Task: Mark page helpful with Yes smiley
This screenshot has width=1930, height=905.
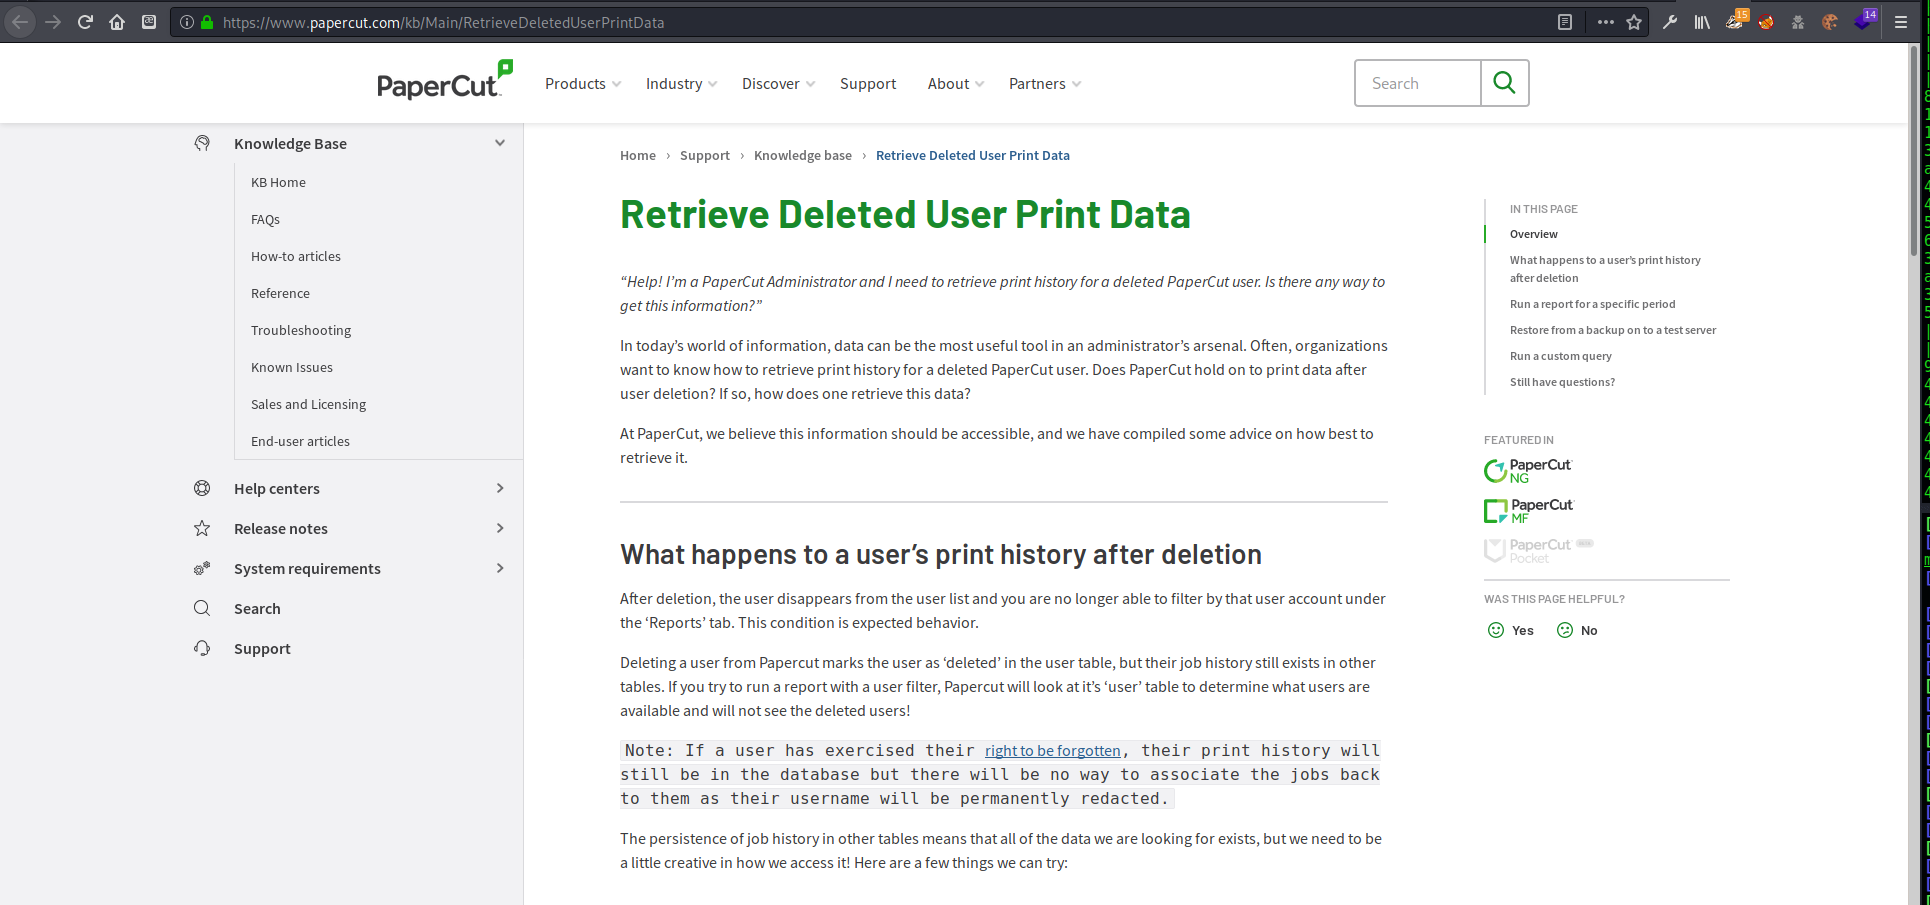Action: pyautogui.click(x=1510, y=630)
